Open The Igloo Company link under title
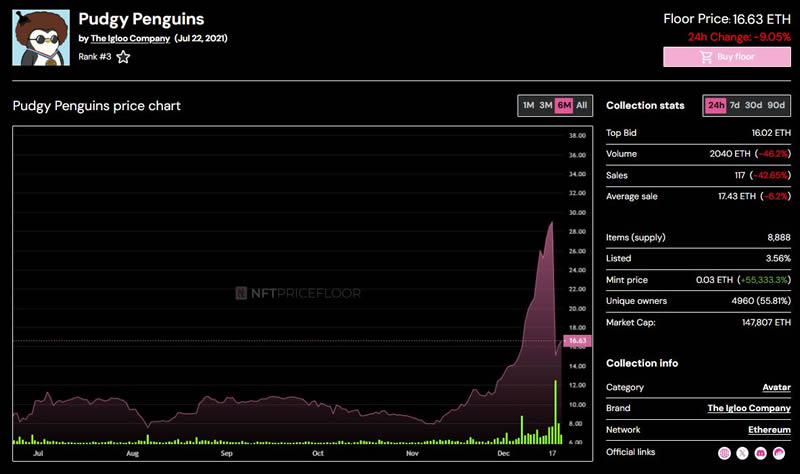 coord(130,38)
